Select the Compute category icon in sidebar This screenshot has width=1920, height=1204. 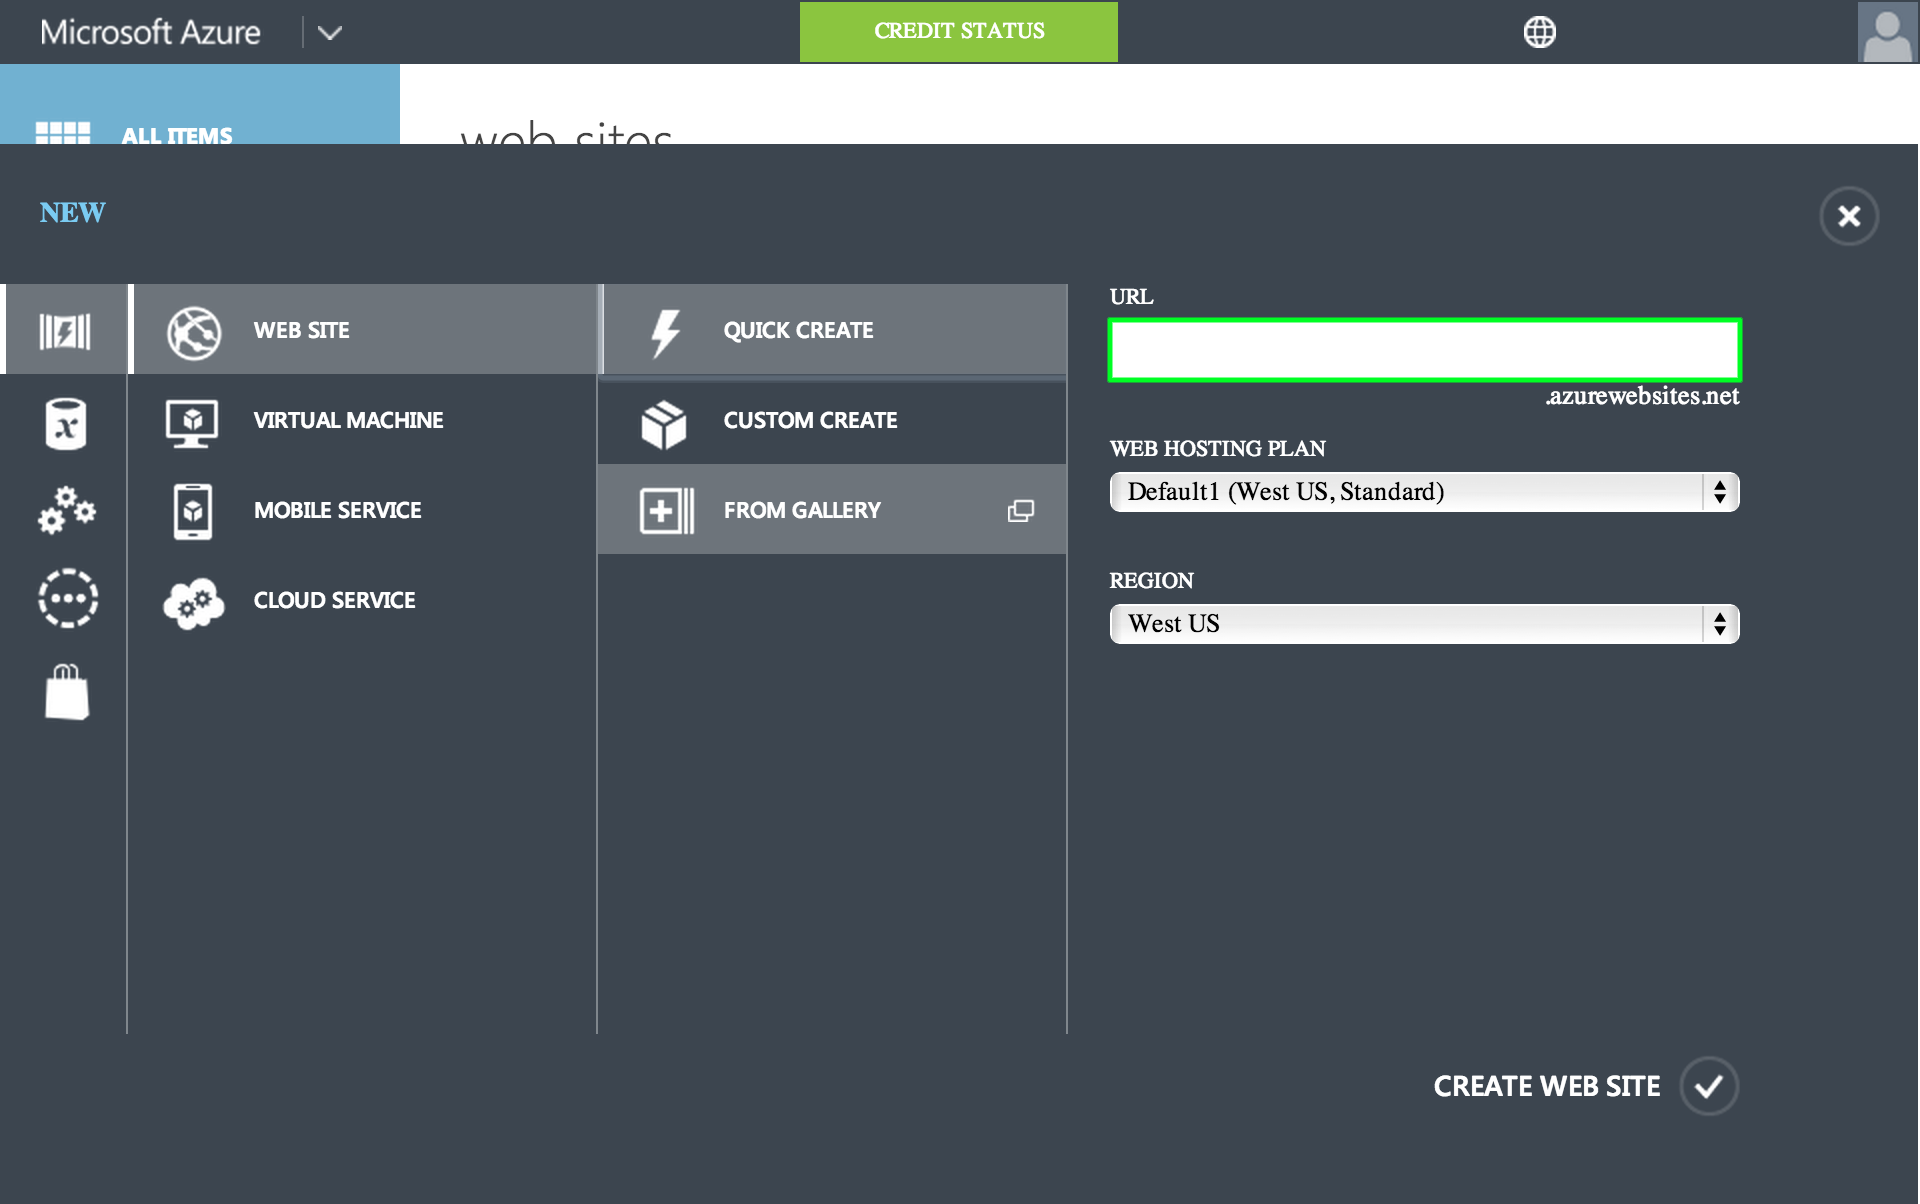65,331
